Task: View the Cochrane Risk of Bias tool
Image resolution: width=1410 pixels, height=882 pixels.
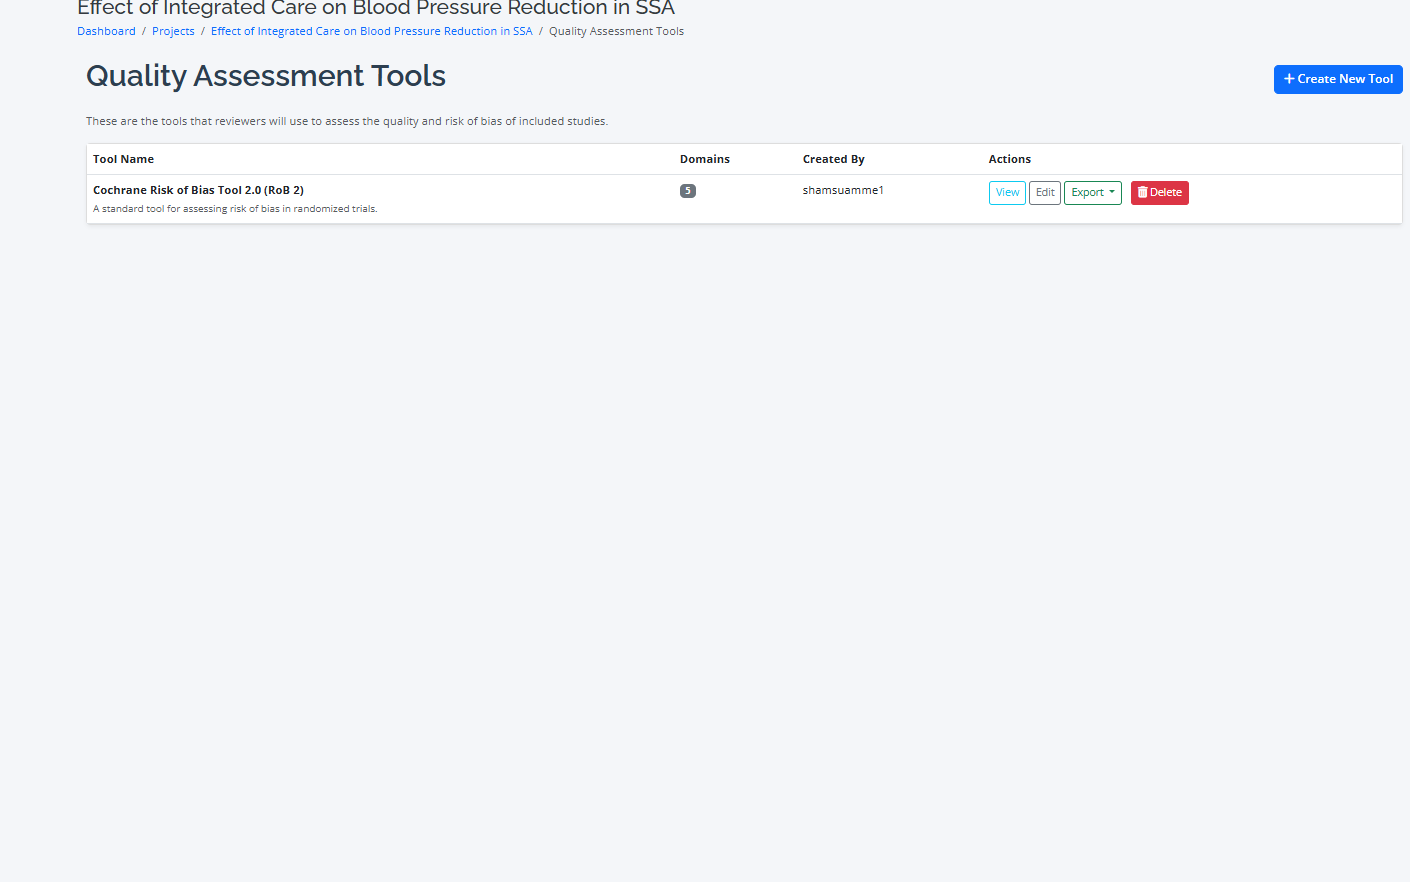Action: click(x=1007, y=192)
